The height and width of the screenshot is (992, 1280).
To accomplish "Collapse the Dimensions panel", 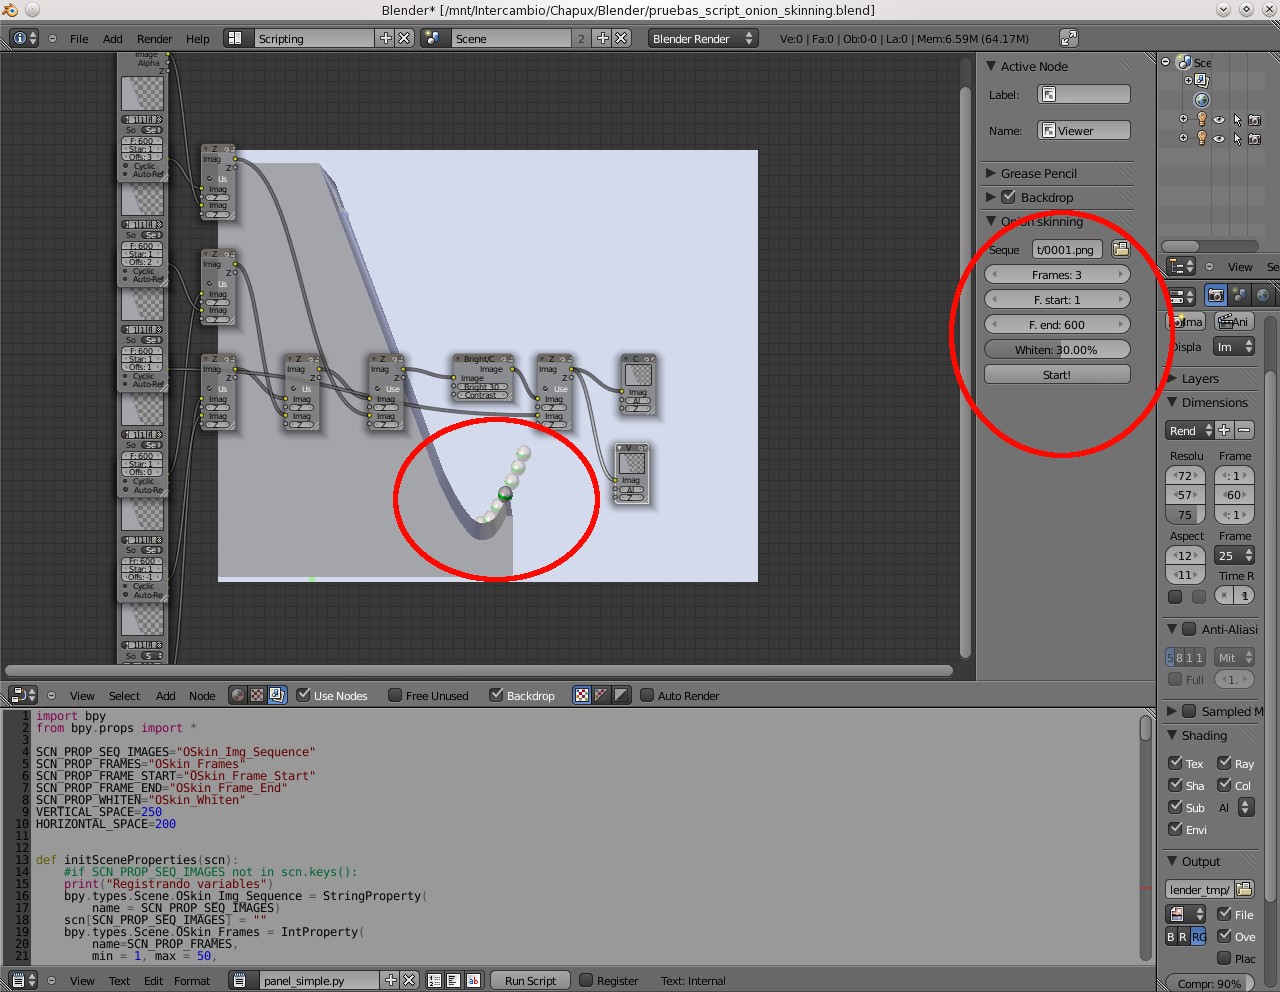I will click(x=1172, y=402).
